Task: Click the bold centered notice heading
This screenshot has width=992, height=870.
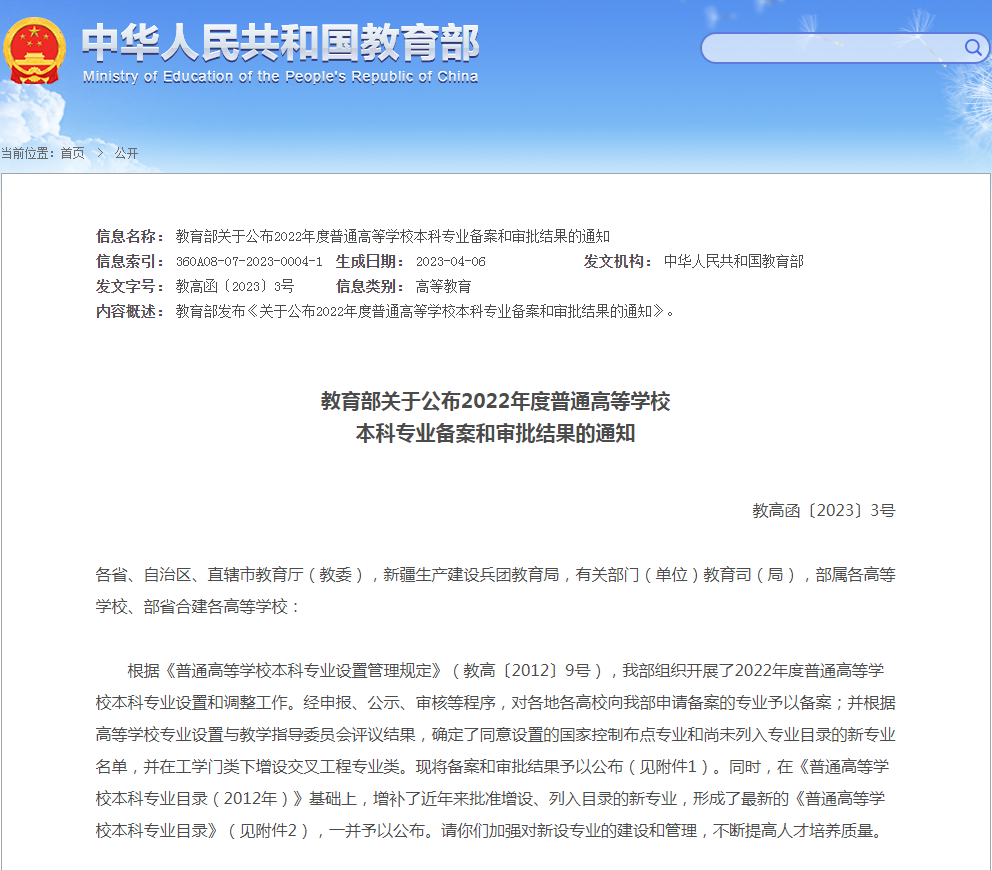Action: pyautogui.click(x=495, y=417)
